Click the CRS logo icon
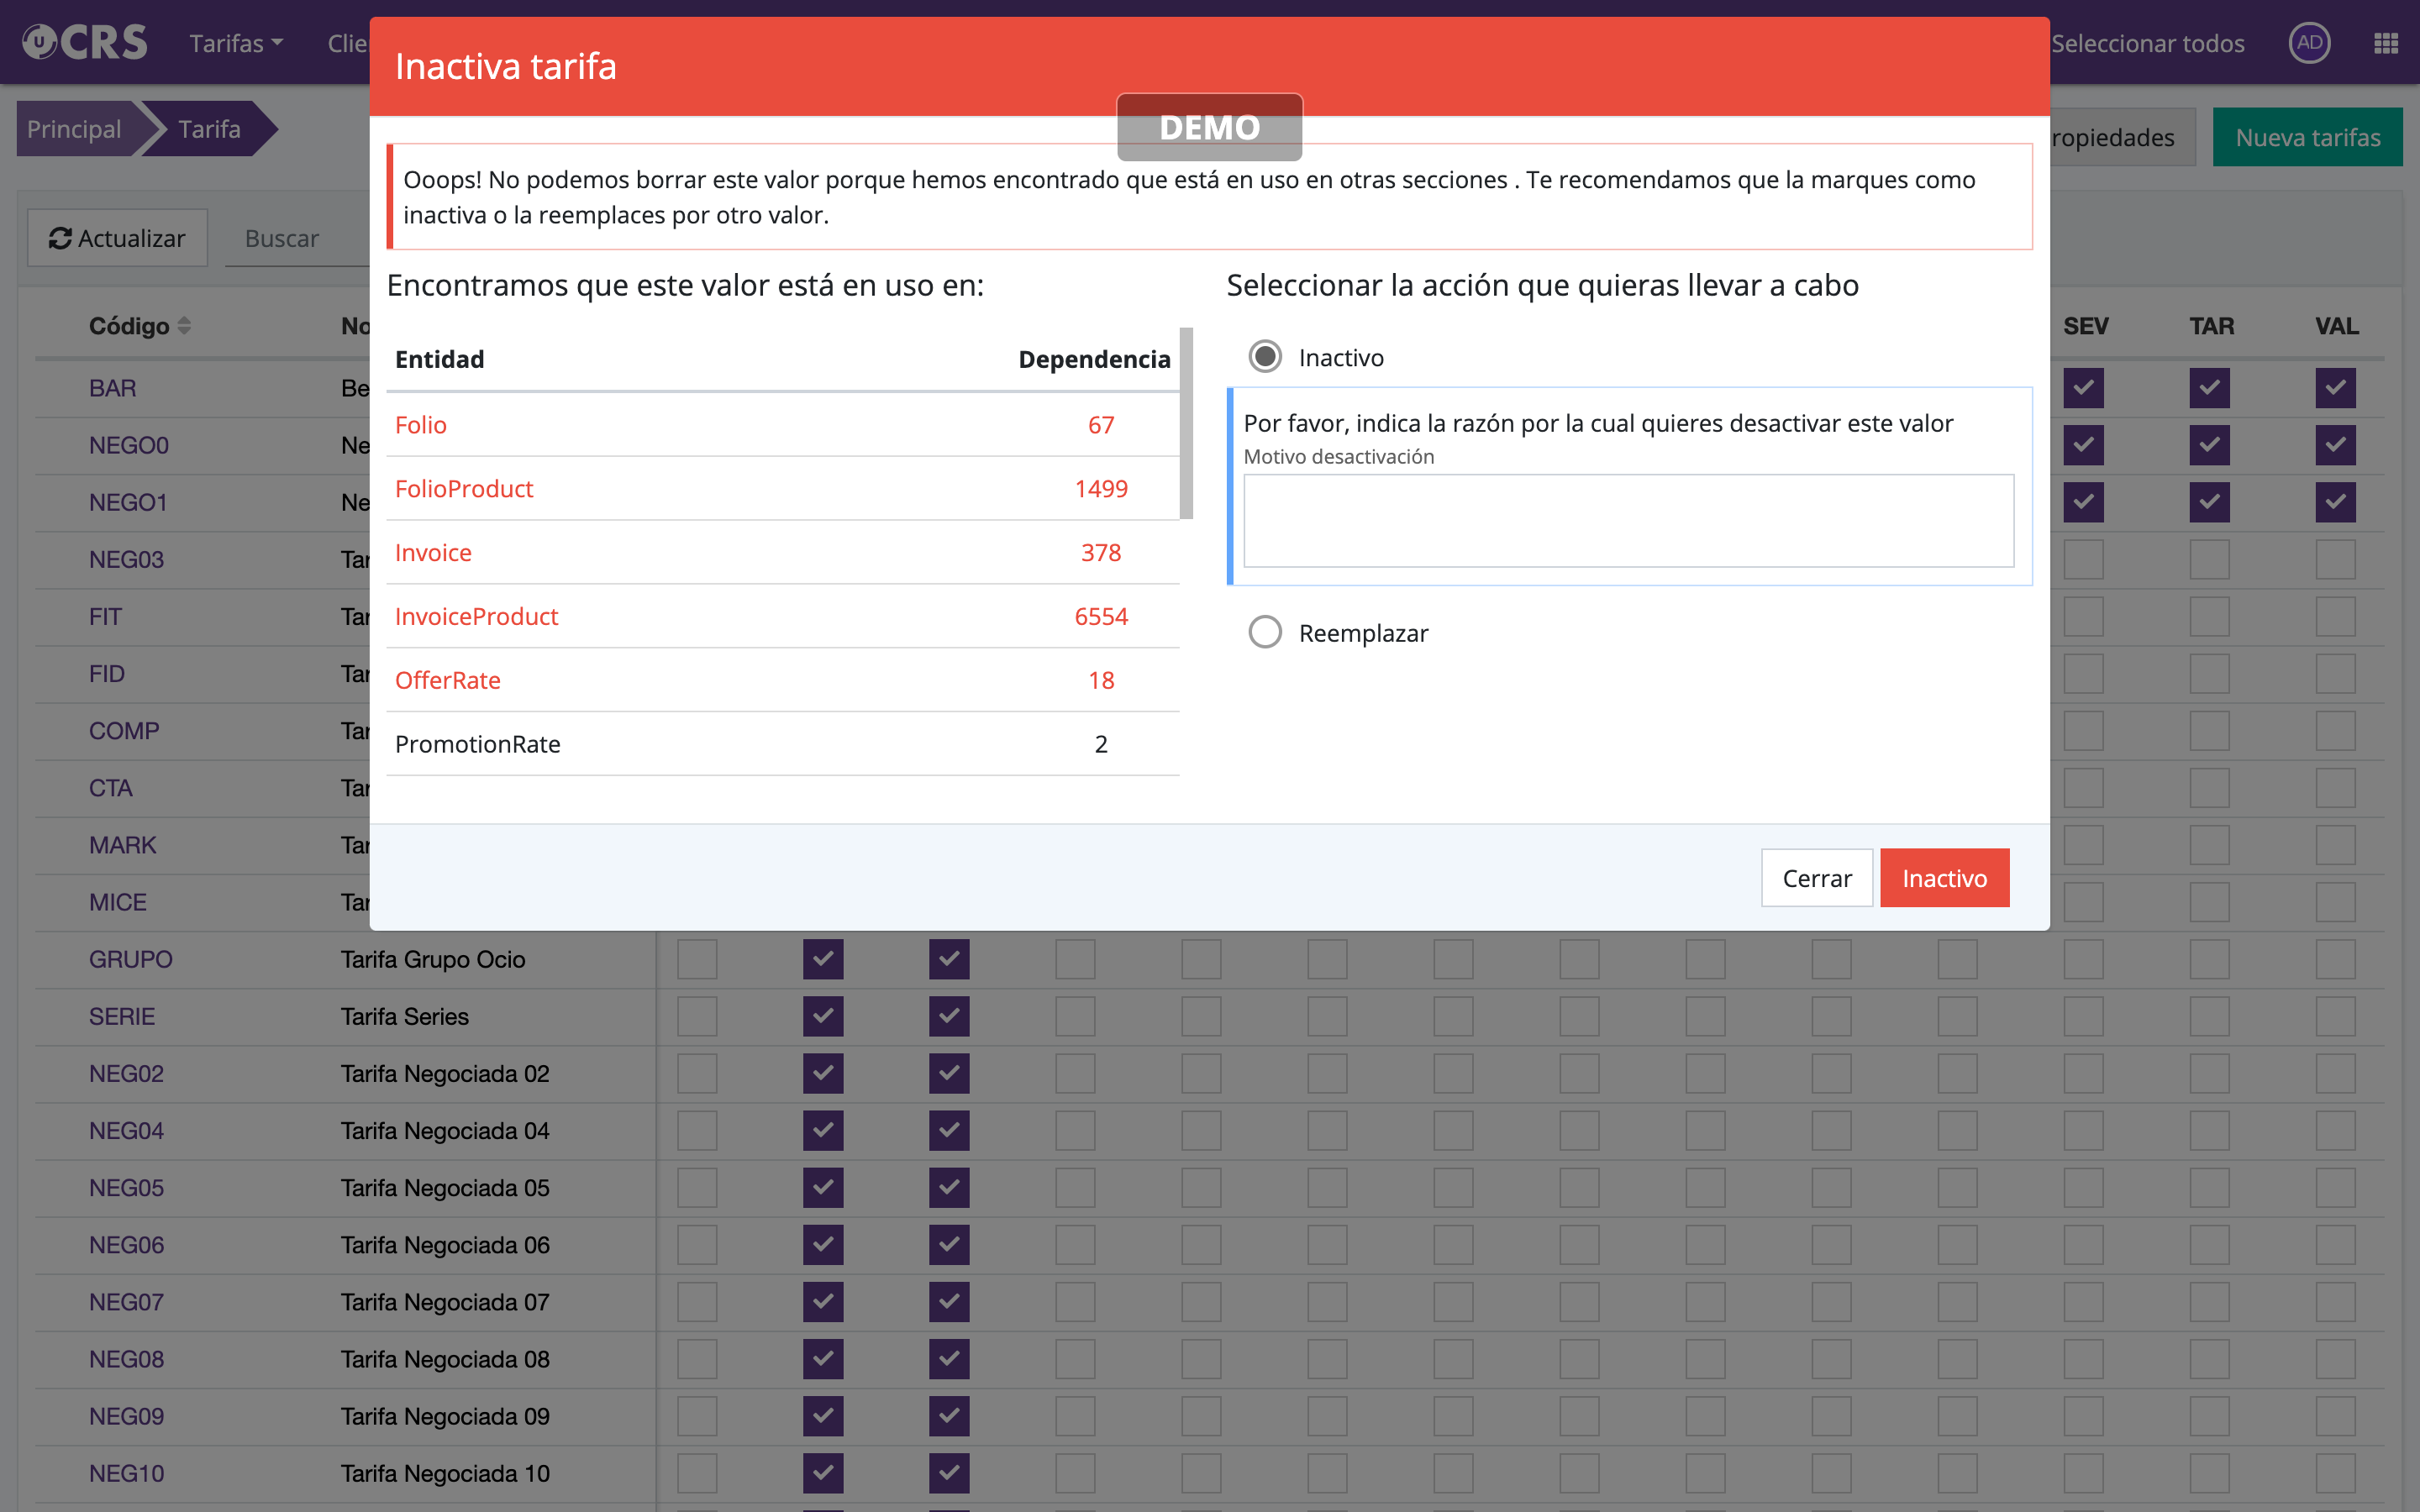This screenshot has width=2420, height=1512. point(84,42)
